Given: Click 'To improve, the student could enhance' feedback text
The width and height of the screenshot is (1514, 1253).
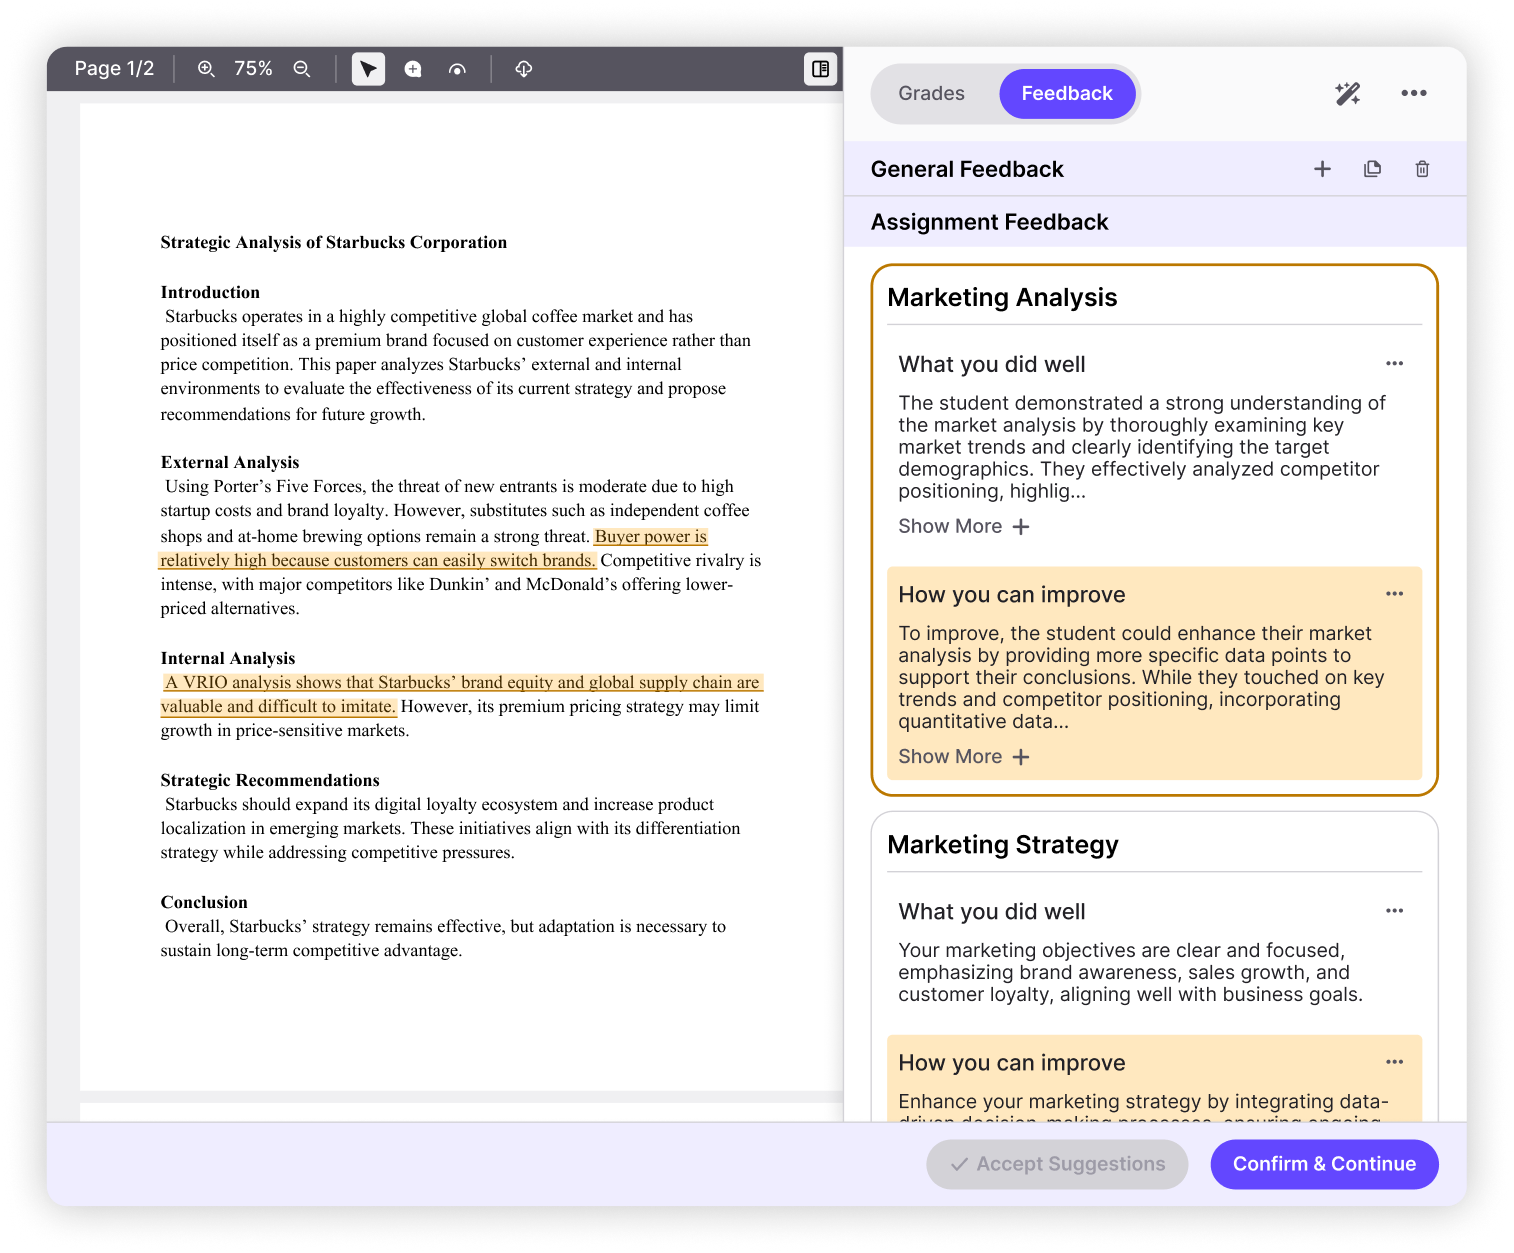Looking at the screenshot, I should click(1142, 677).
